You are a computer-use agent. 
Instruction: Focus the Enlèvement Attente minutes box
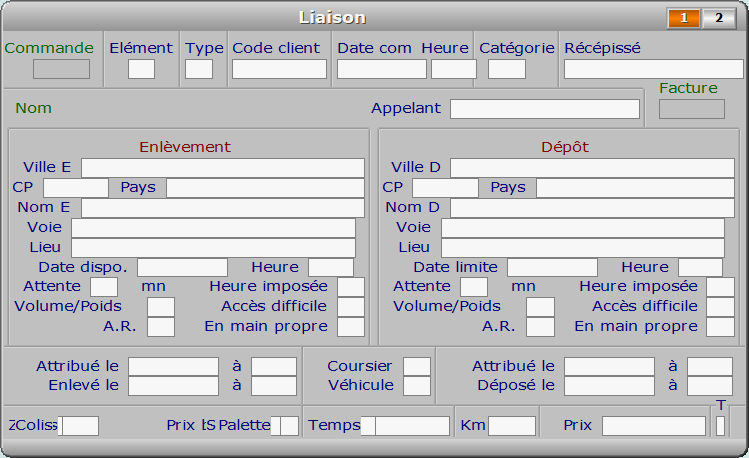click(104, 287)
